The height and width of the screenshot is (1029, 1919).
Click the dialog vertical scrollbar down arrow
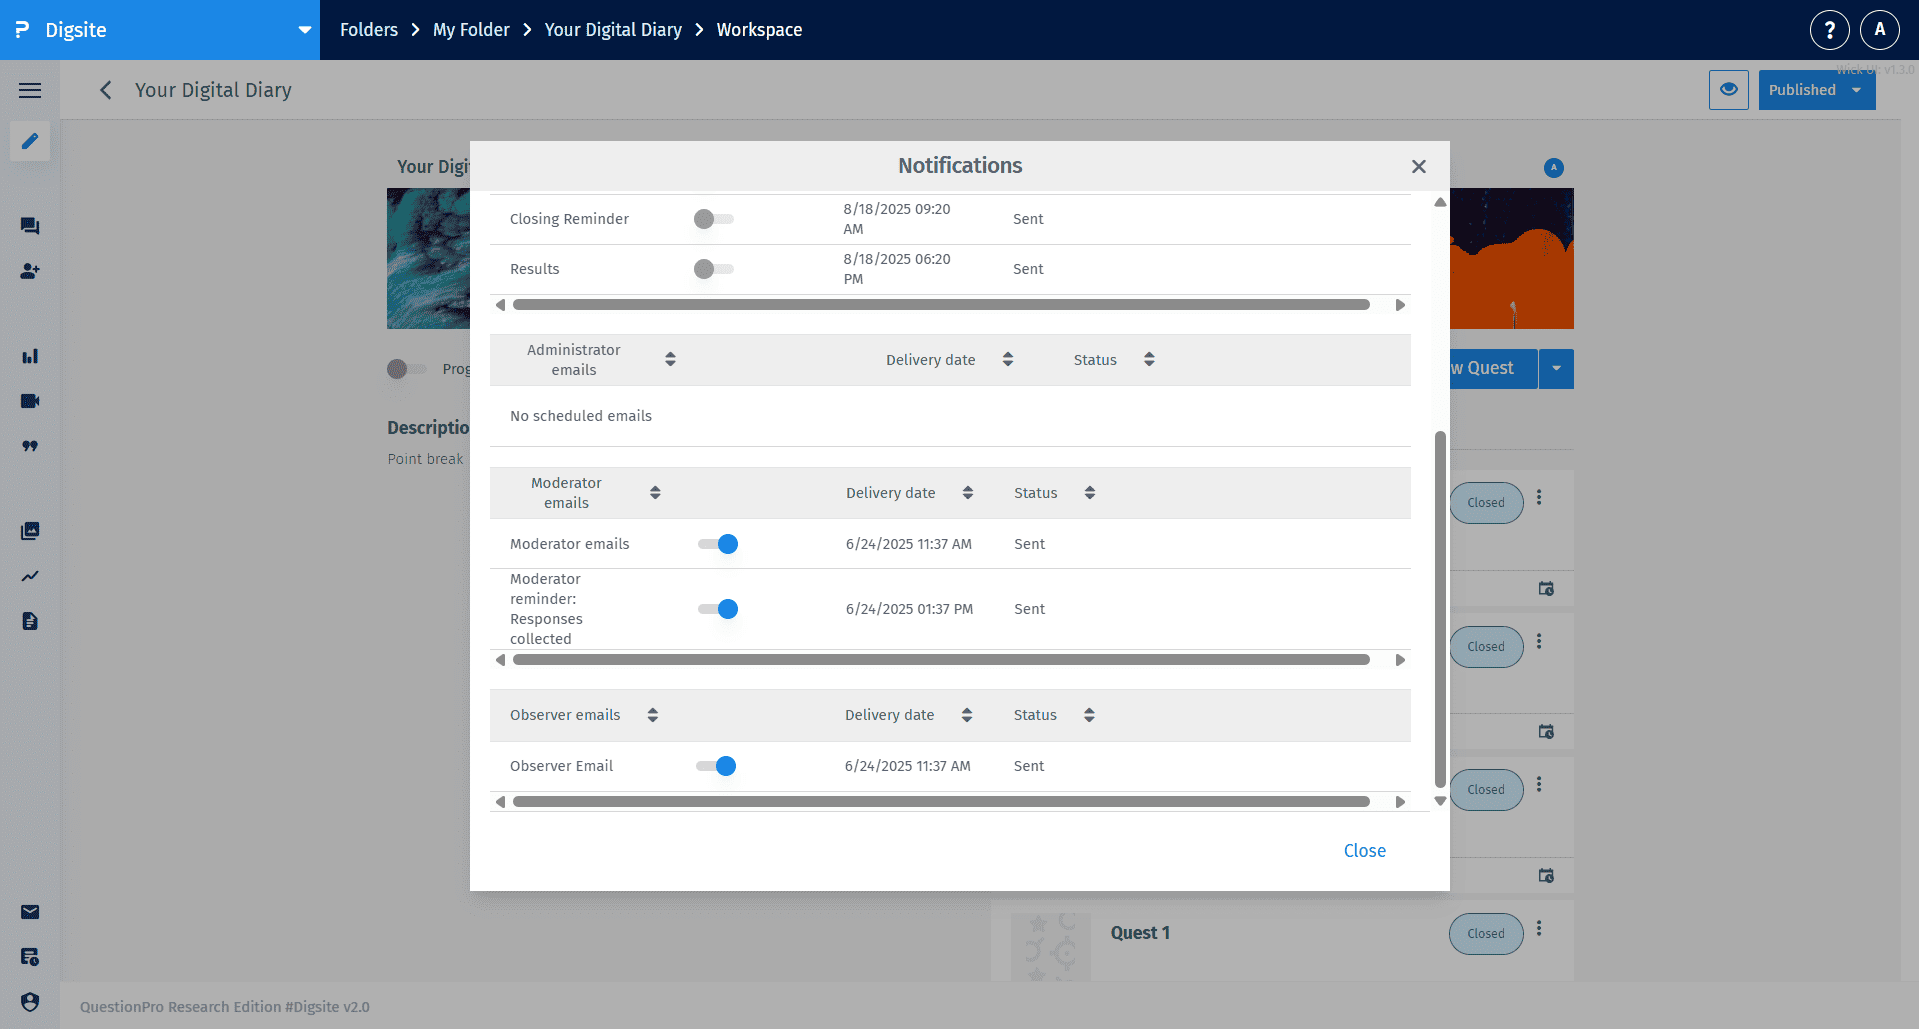click(x=1440, y=801)
